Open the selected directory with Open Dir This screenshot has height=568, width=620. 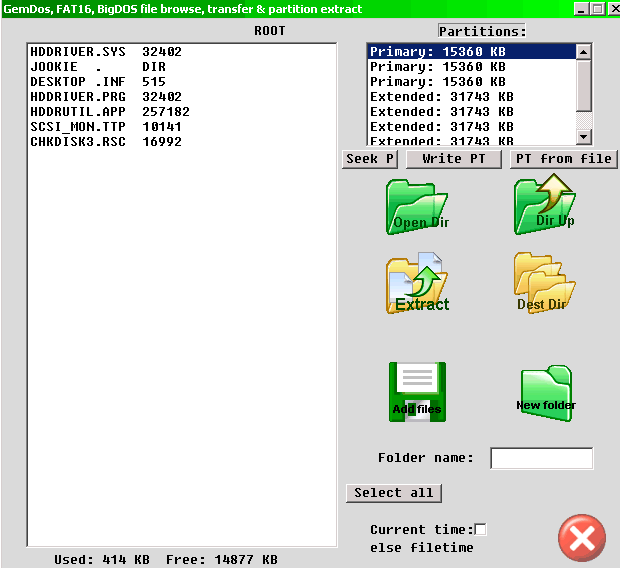click(x=417, y=207)
